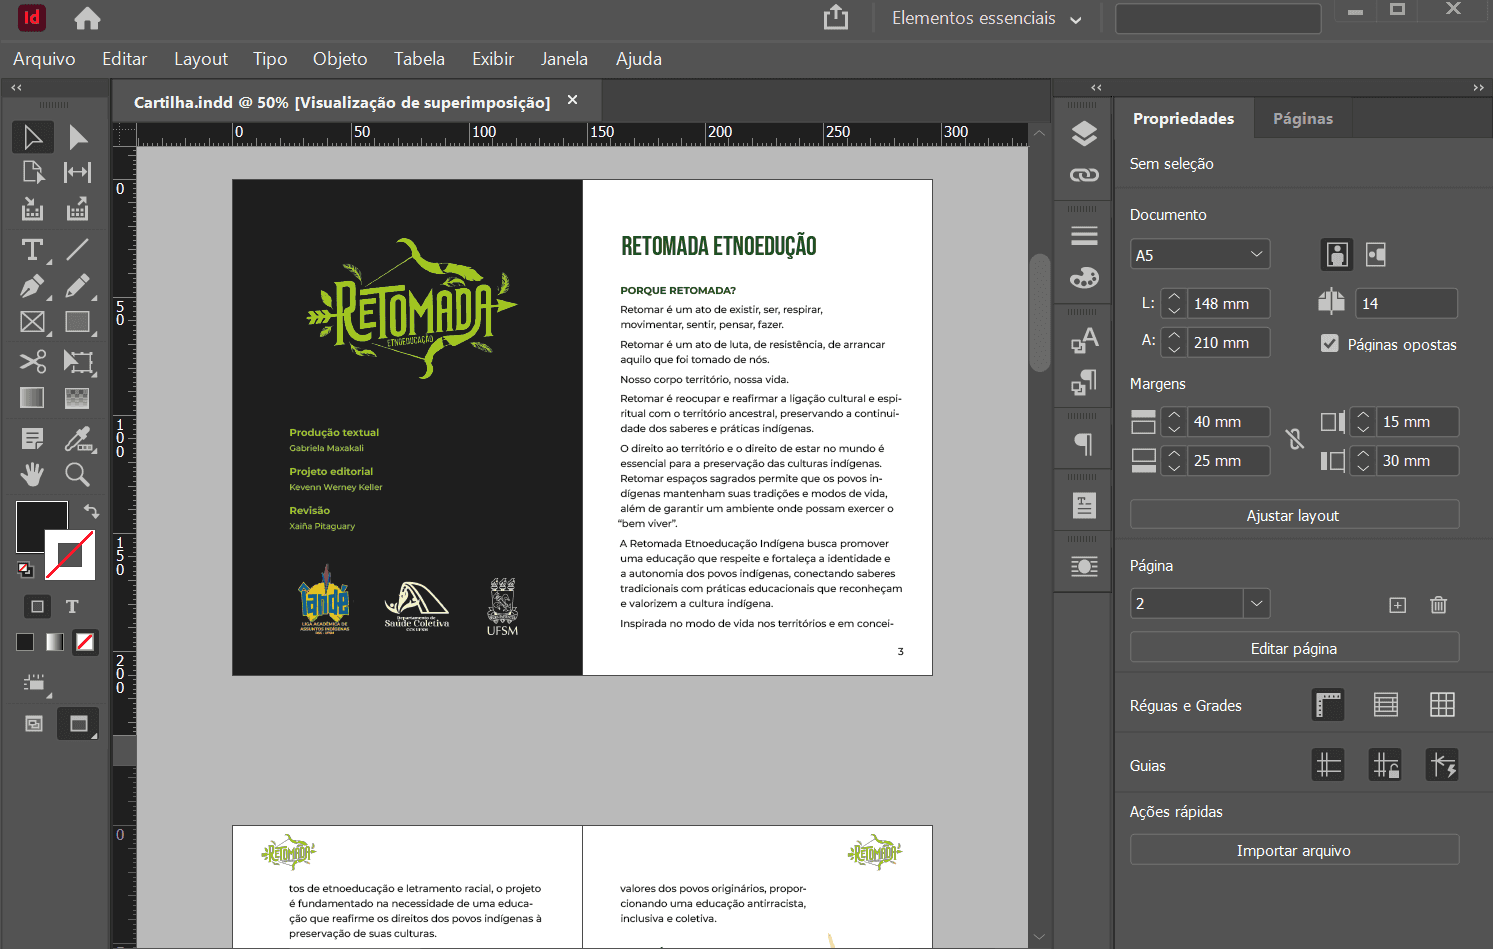
Task: Pick the Scissors tool
Action: [32, 361]
